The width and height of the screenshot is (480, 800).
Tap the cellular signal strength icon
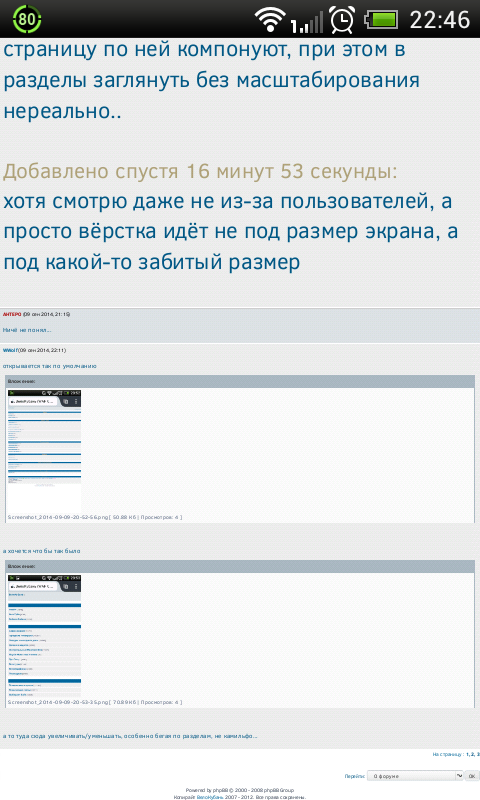tap(307, 22)
